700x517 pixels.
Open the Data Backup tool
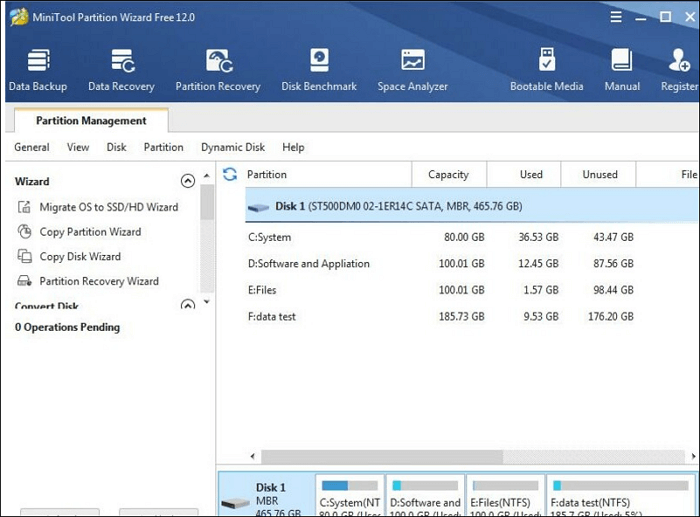tap(38, 69)
